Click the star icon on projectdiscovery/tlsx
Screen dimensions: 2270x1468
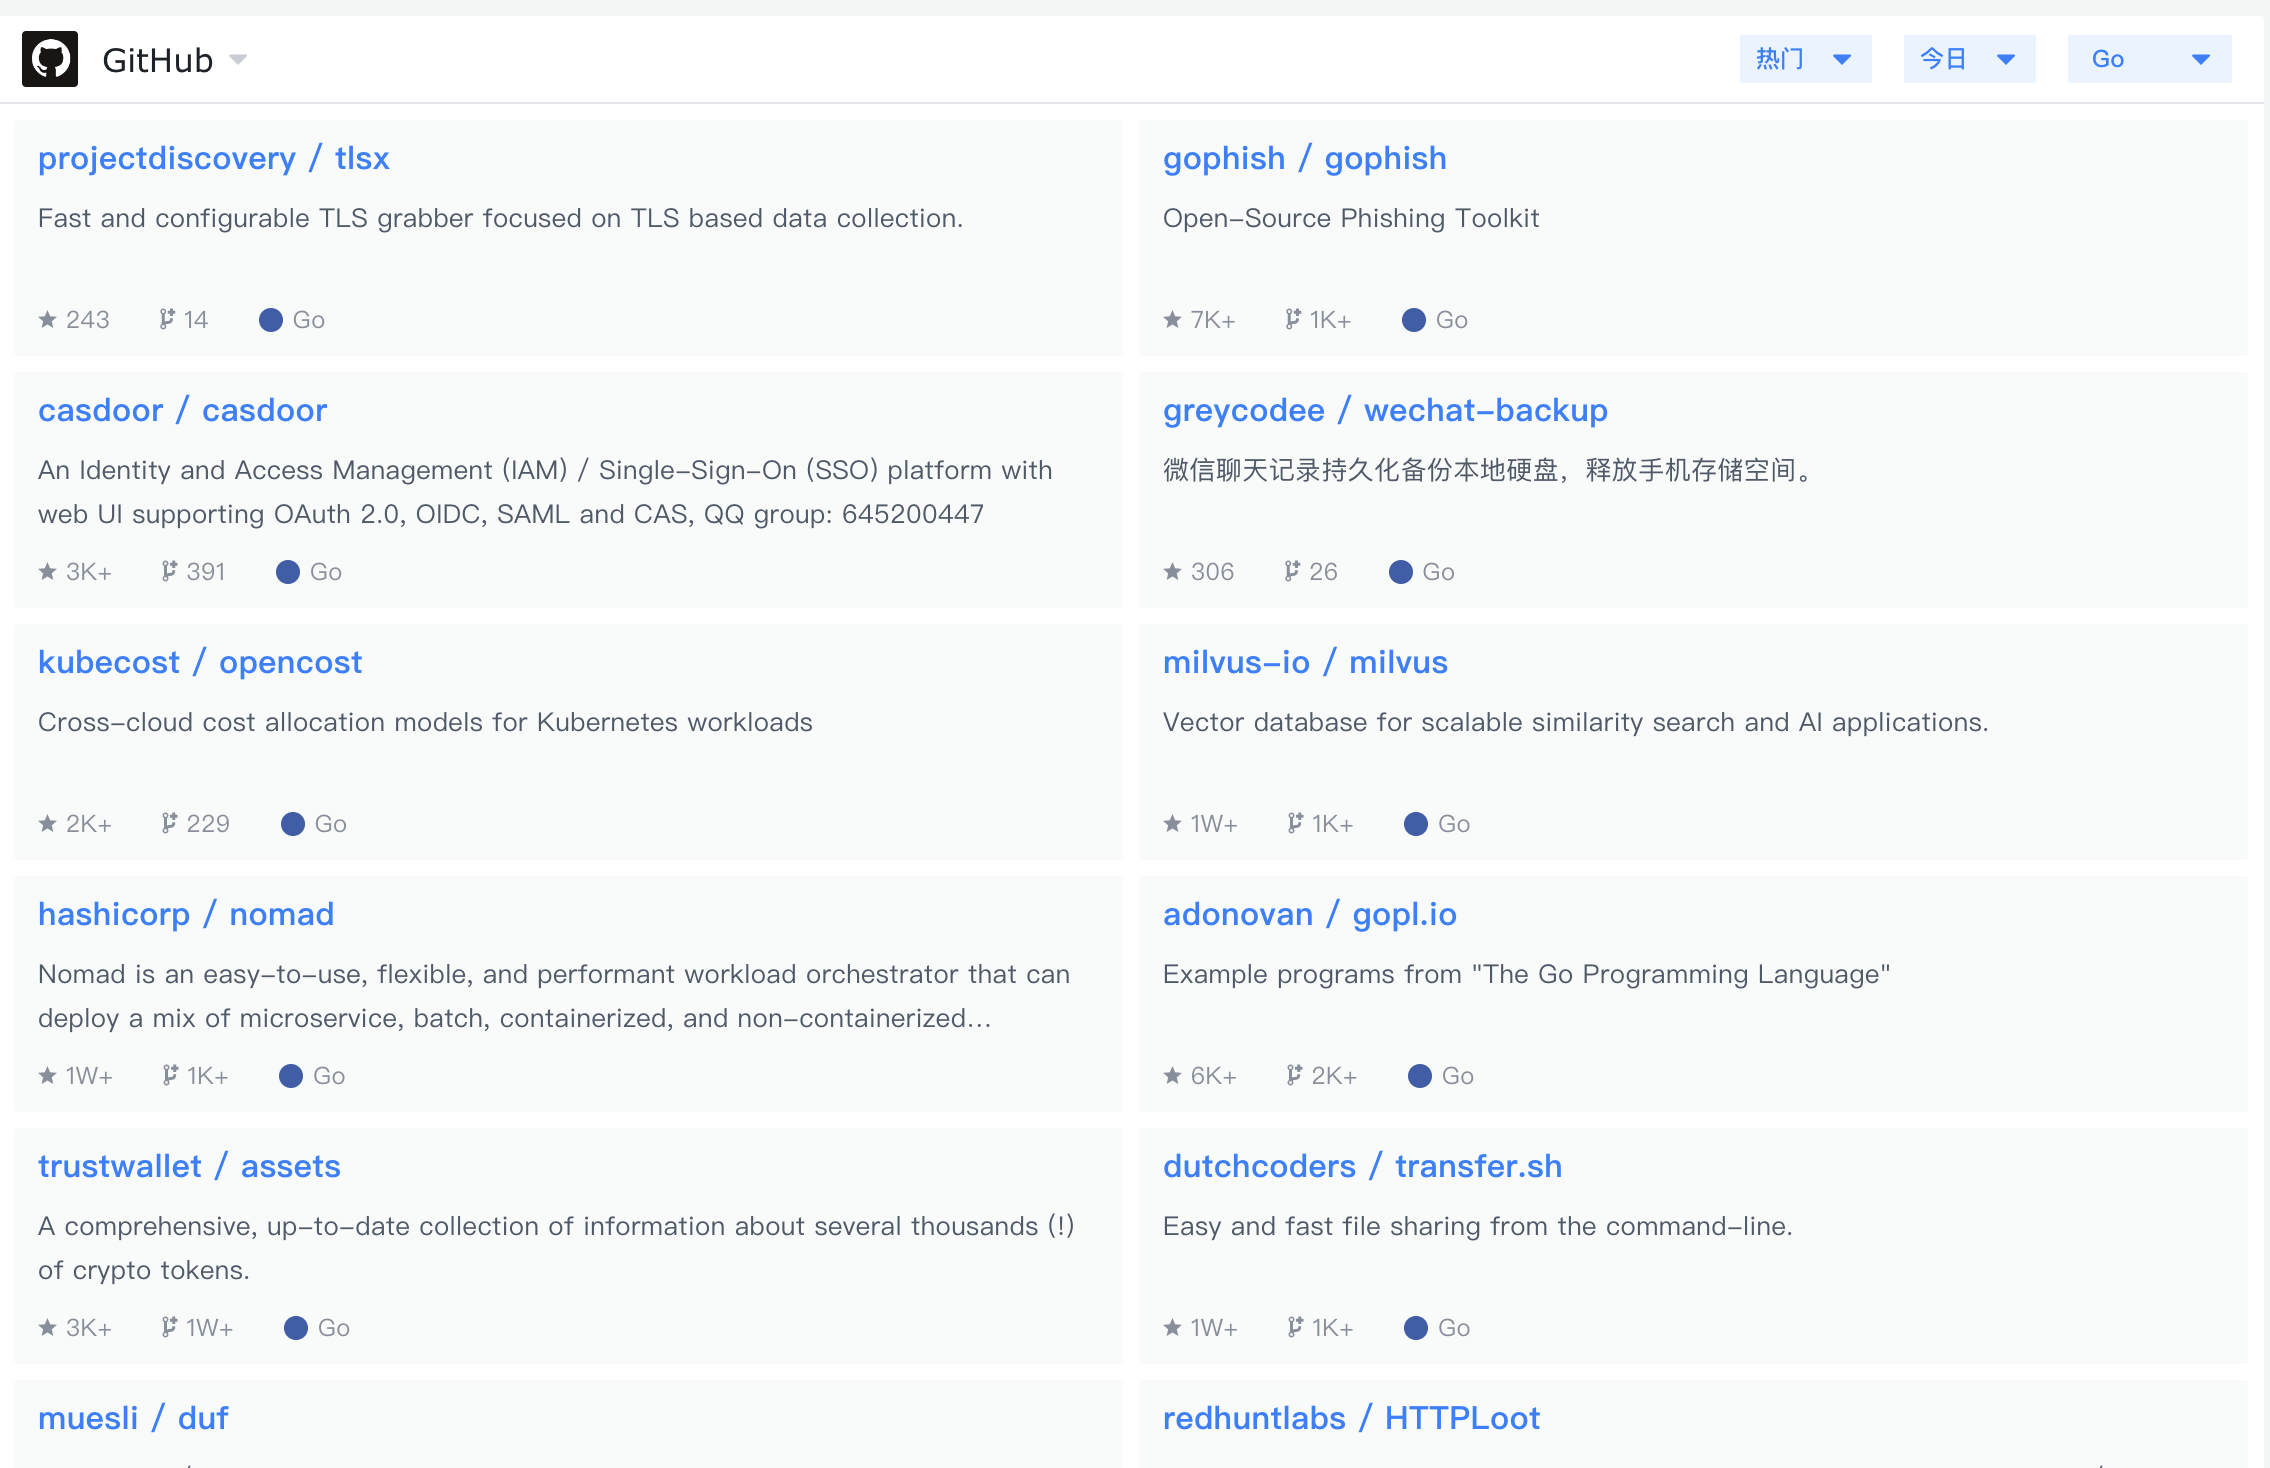47,320
